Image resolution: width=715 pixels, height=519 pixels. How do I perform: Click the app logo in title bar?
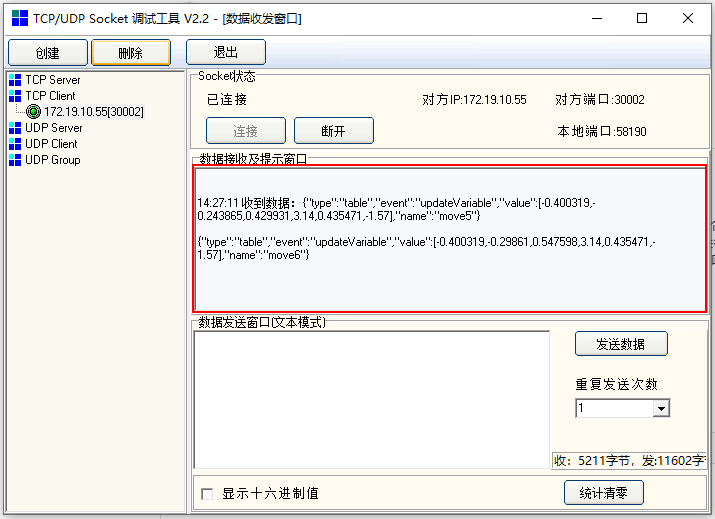point(20,18)
